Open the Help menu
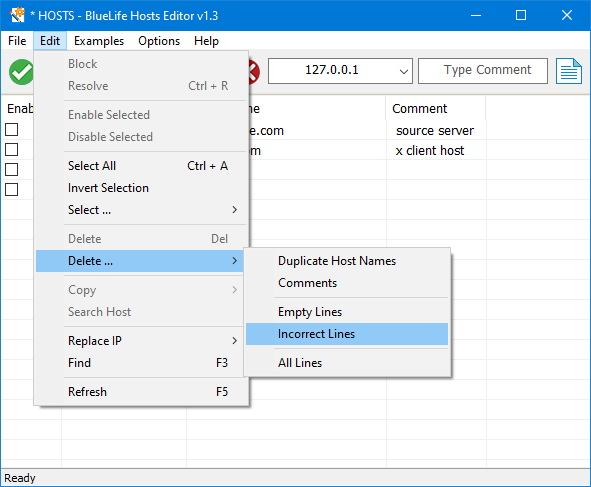 click(x=206, y=41)
